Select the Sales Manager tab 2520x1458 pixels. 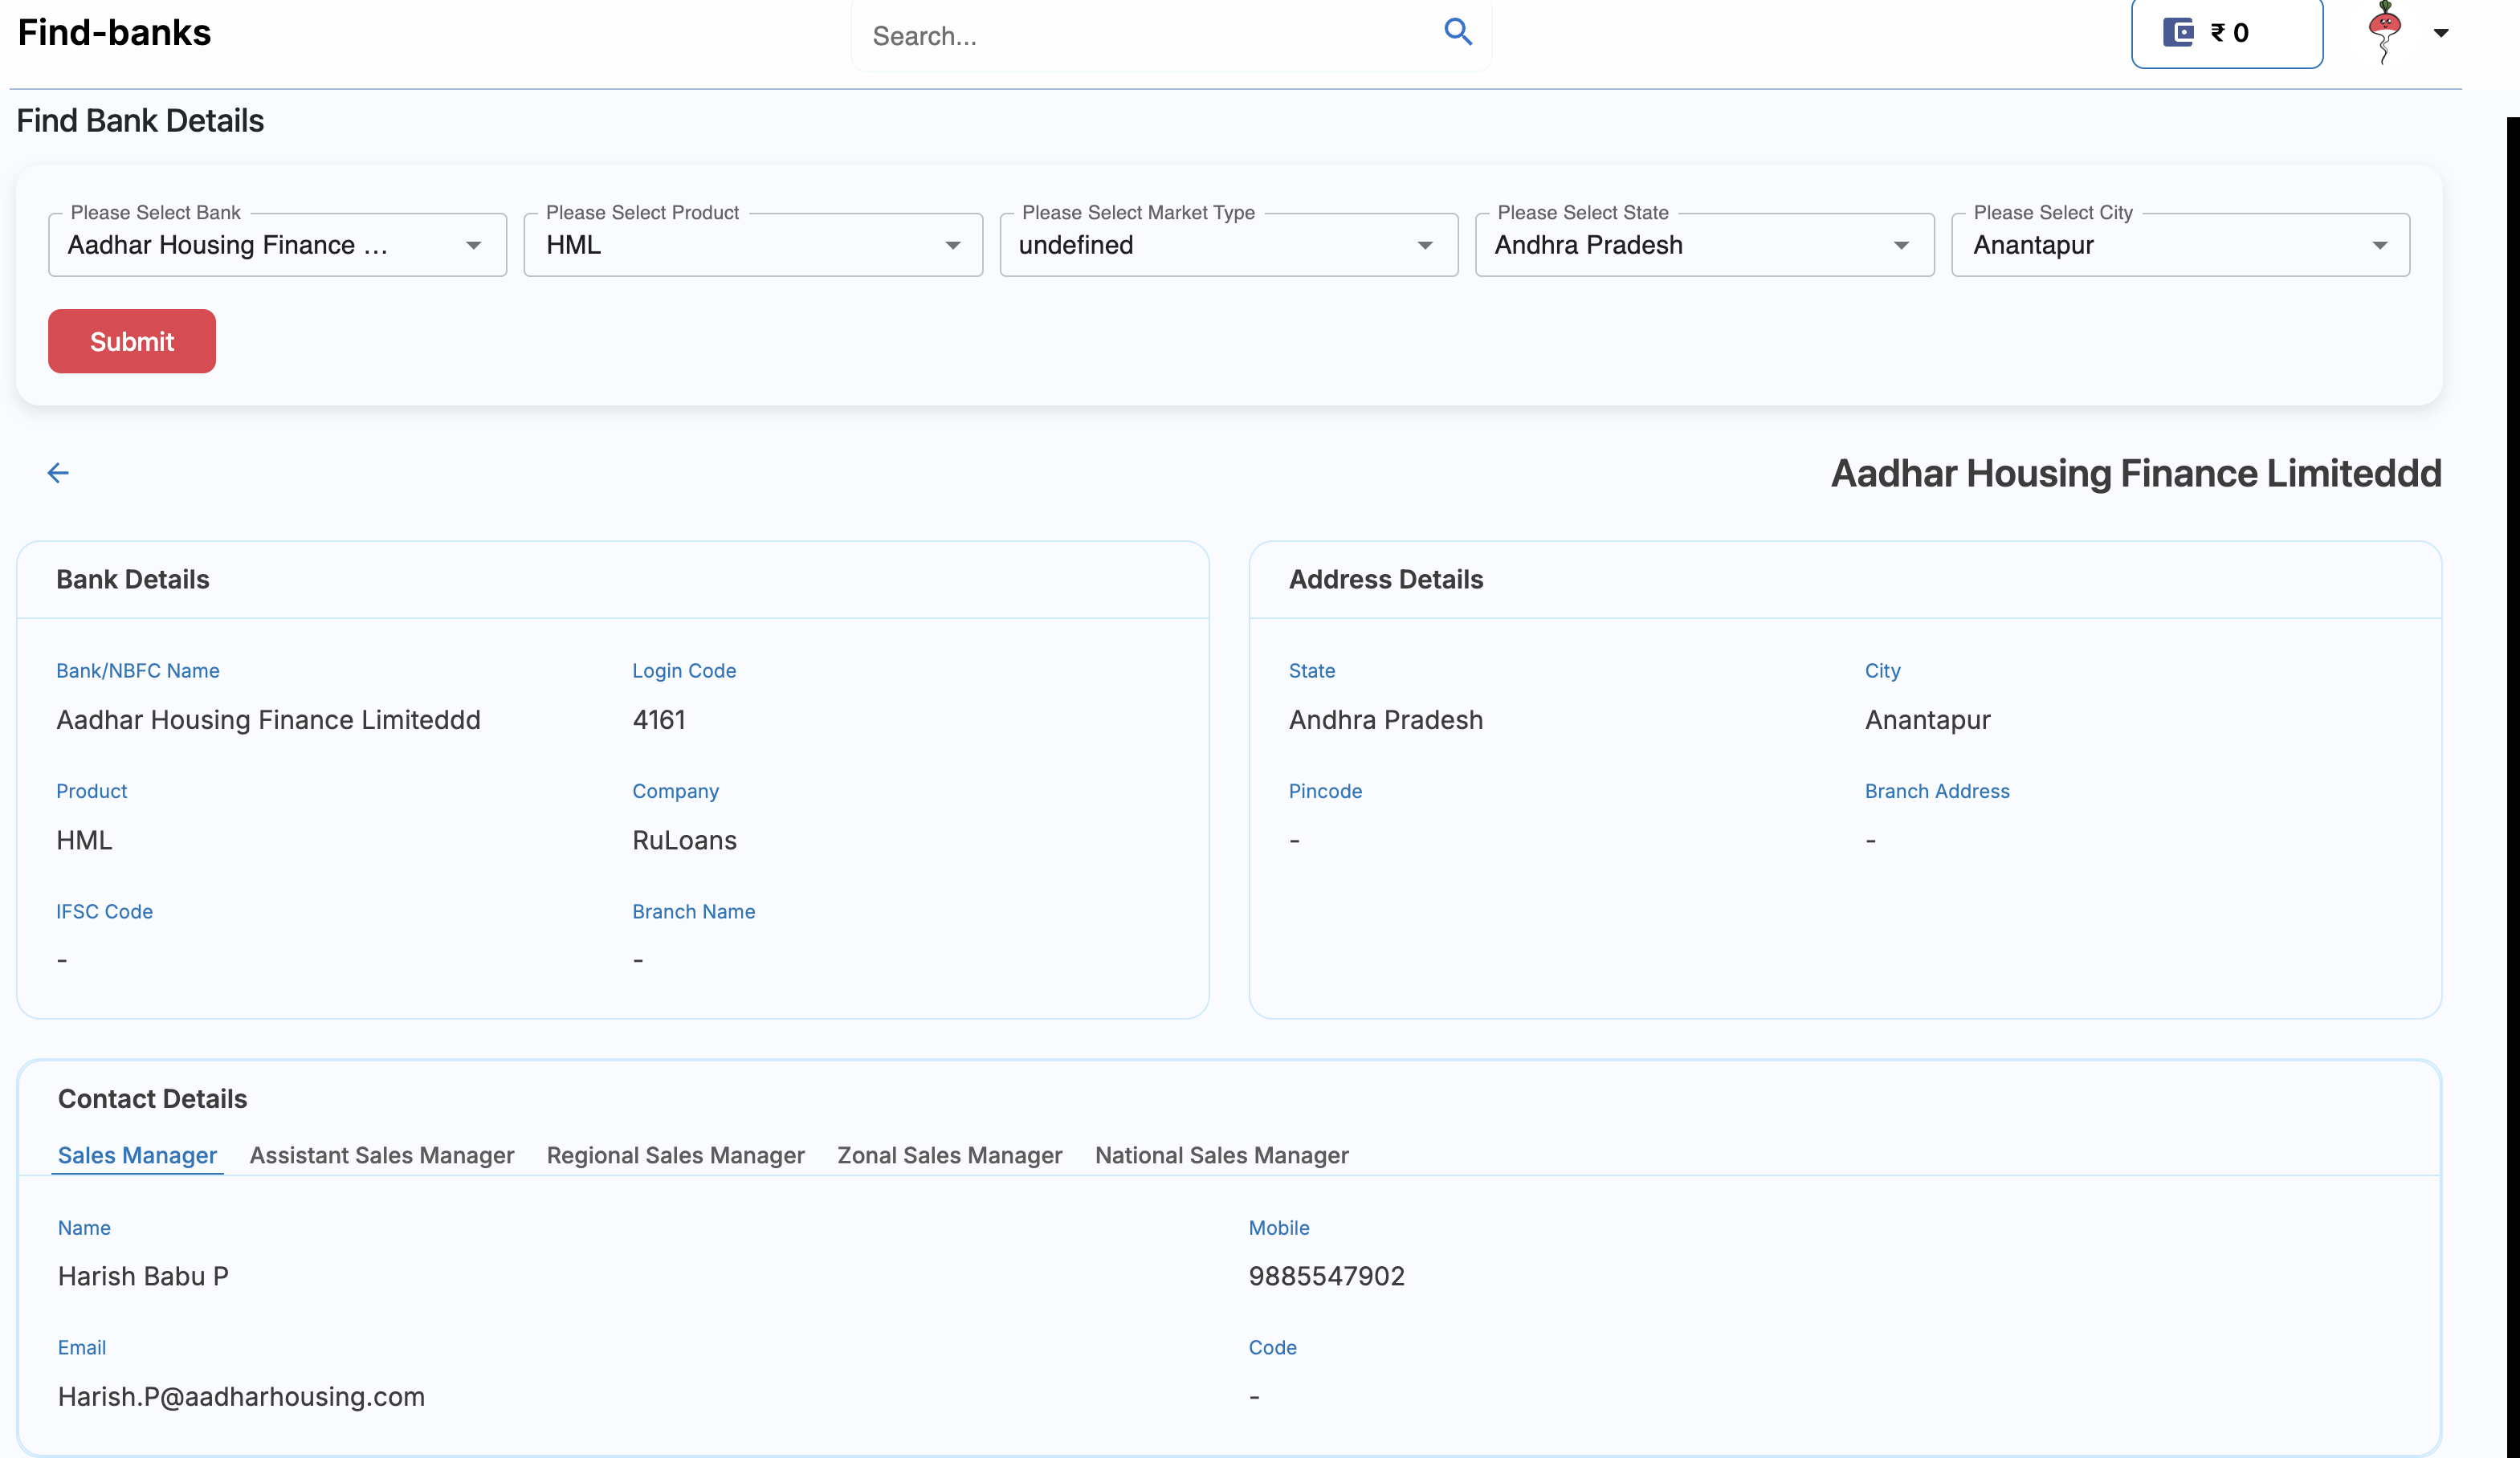[137, 1155]
